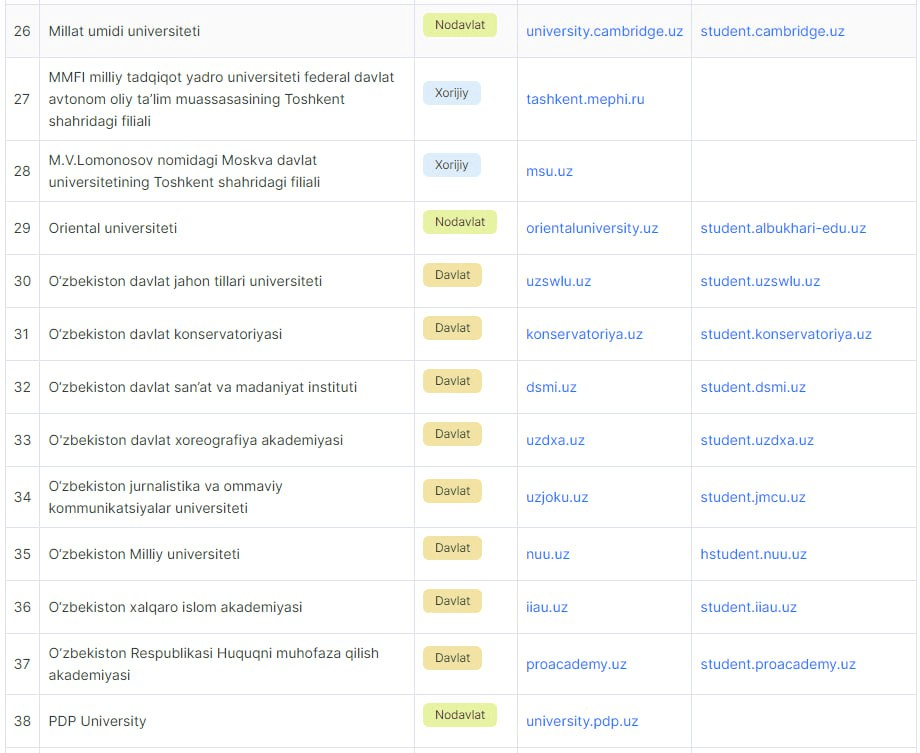Open university.pdp.uz link
Image resolution: width=920 pixels, height=753 pixels.
(582, 721)
